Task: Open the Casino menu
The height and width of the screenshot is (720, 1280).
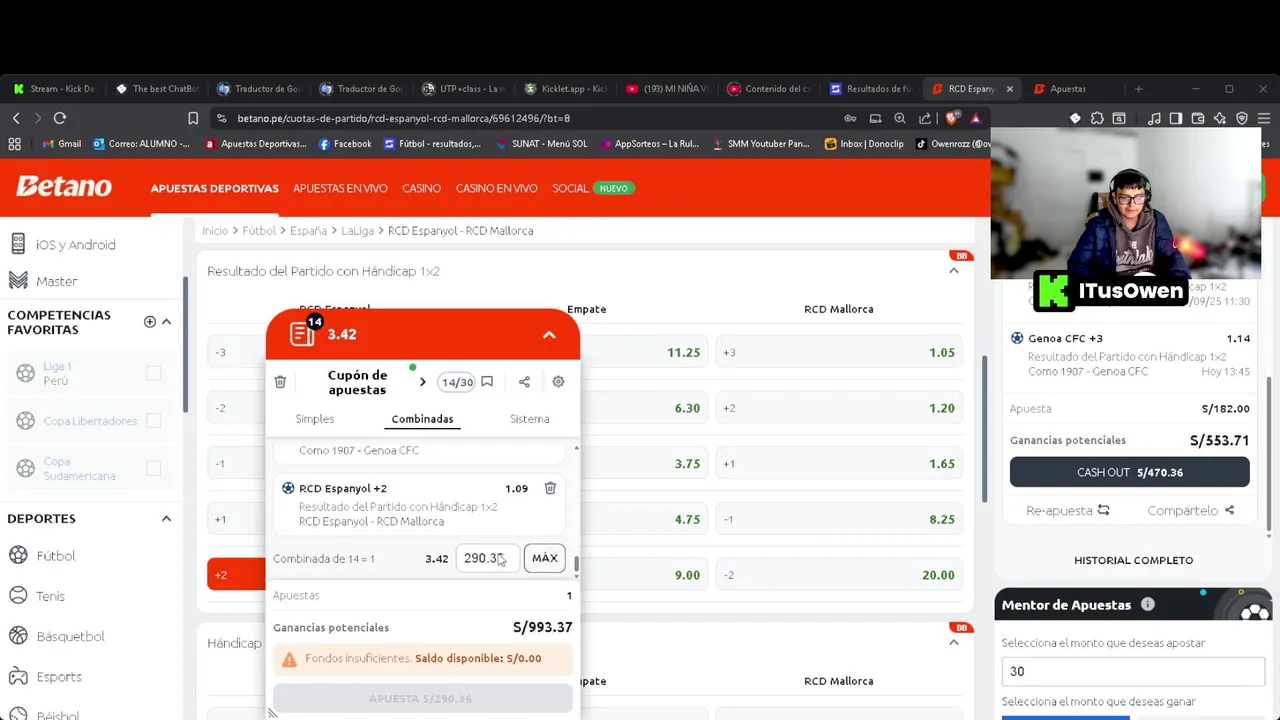Action: click(421, 188)
